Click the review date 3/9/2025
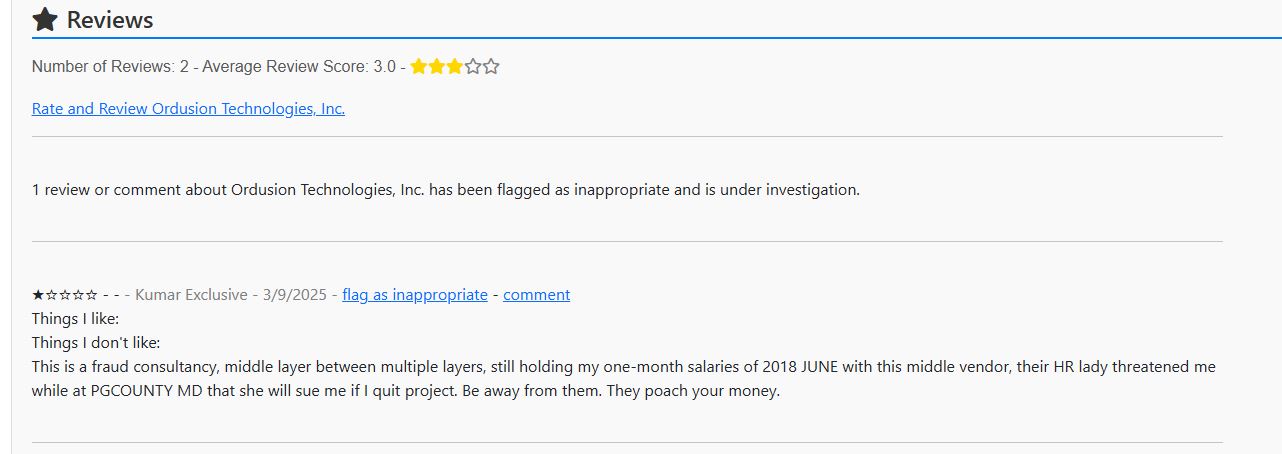Image resolution: width=1282 pixels, height=454 pixels. point(295,294)
